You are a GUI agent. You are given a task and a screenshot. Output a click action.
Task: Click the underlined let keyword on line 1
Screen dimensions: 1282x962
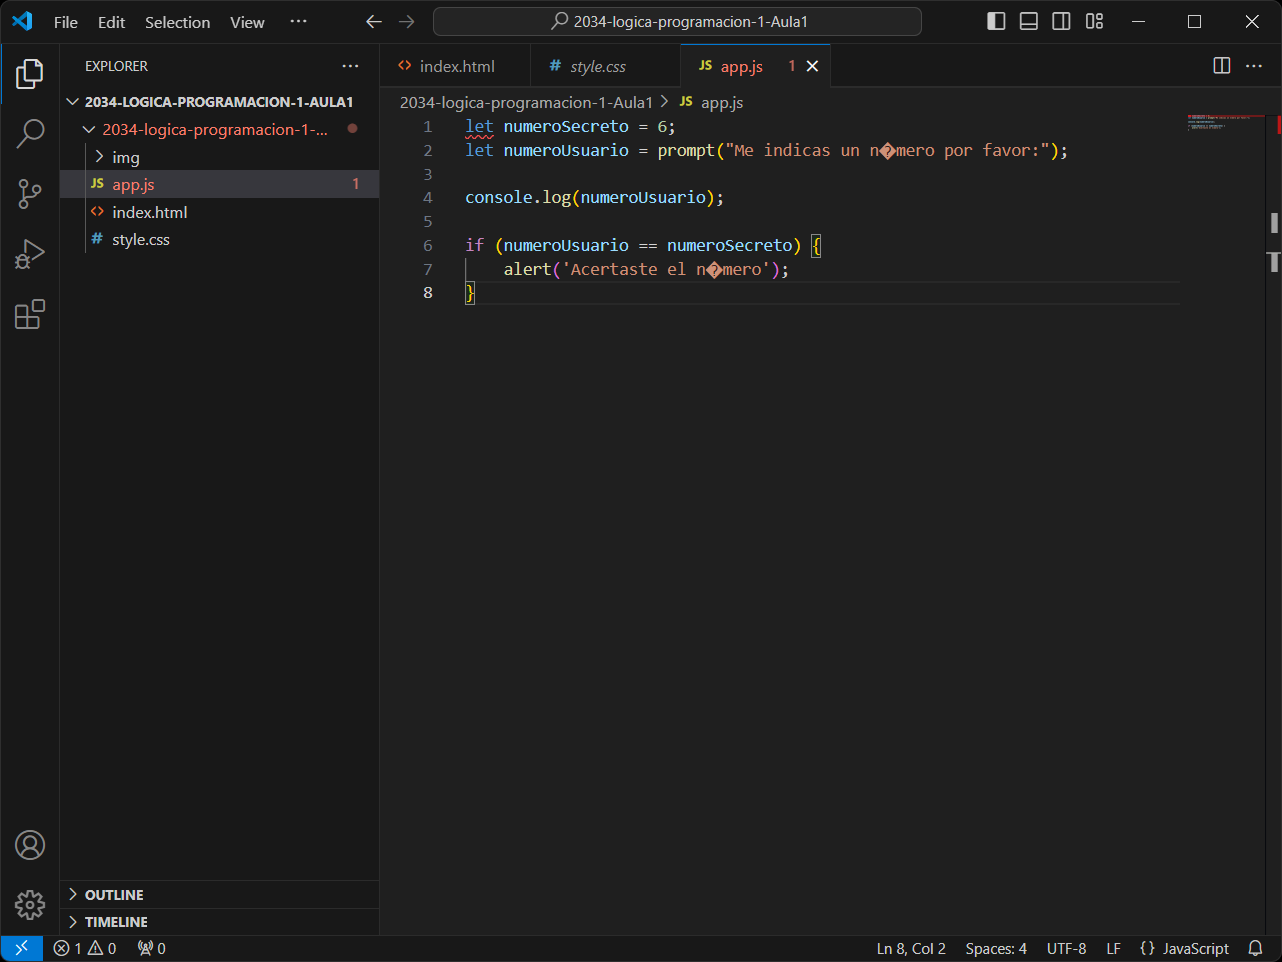pyautogui.click(x=479, y=127)
